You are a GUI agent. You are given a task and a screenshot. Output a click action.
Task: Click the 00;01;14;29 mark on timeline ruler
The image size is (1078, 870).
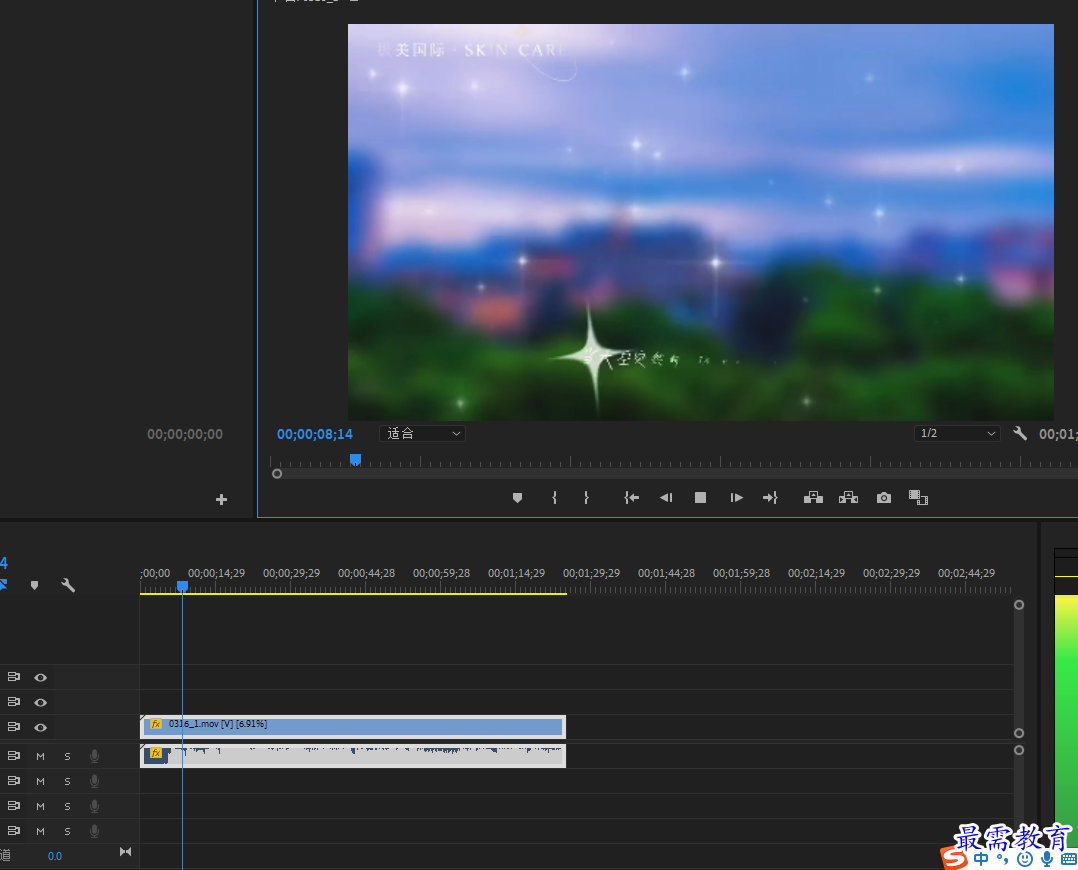coord(516,573)
